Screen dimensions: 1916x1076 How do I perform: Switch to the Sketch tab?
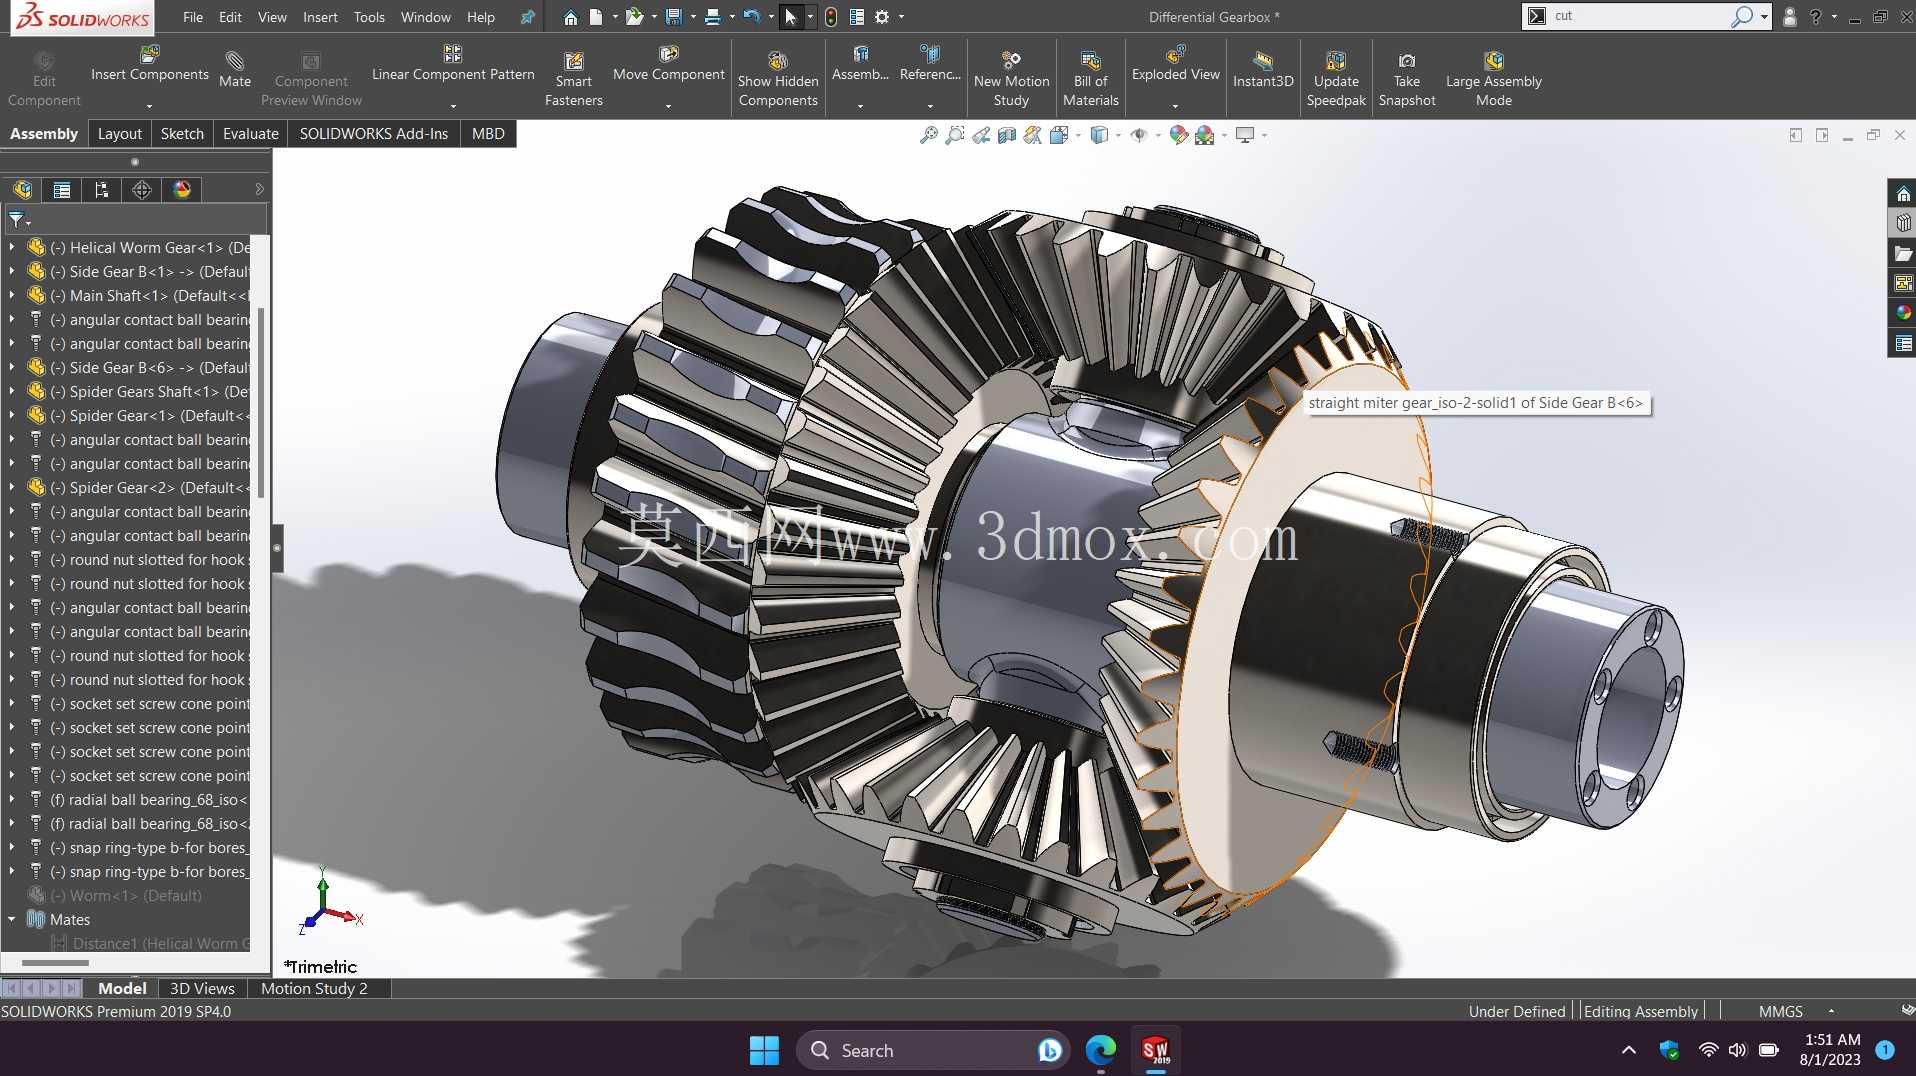(182, 134)
